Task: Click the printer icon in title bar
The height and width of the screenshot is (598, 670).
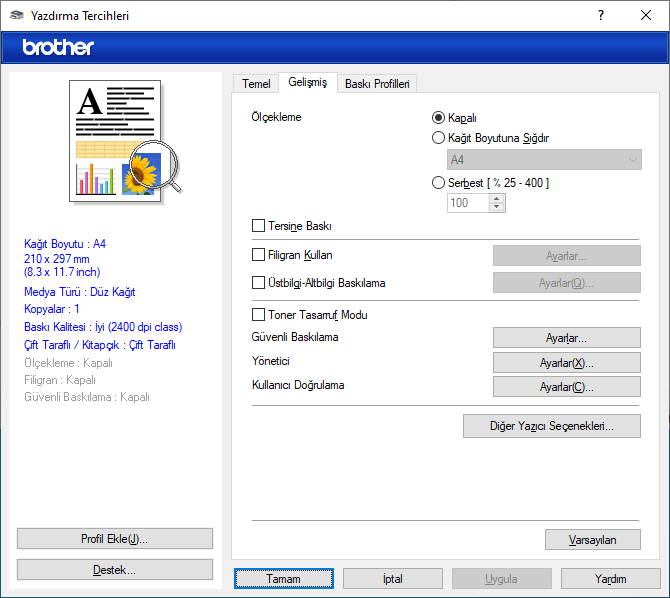Action: (15, 15)
